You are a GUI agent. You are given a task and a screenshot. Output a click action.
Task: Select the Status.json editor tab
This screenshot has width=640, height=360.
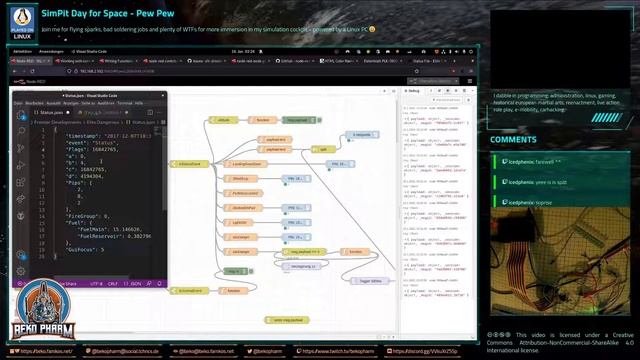51,112
